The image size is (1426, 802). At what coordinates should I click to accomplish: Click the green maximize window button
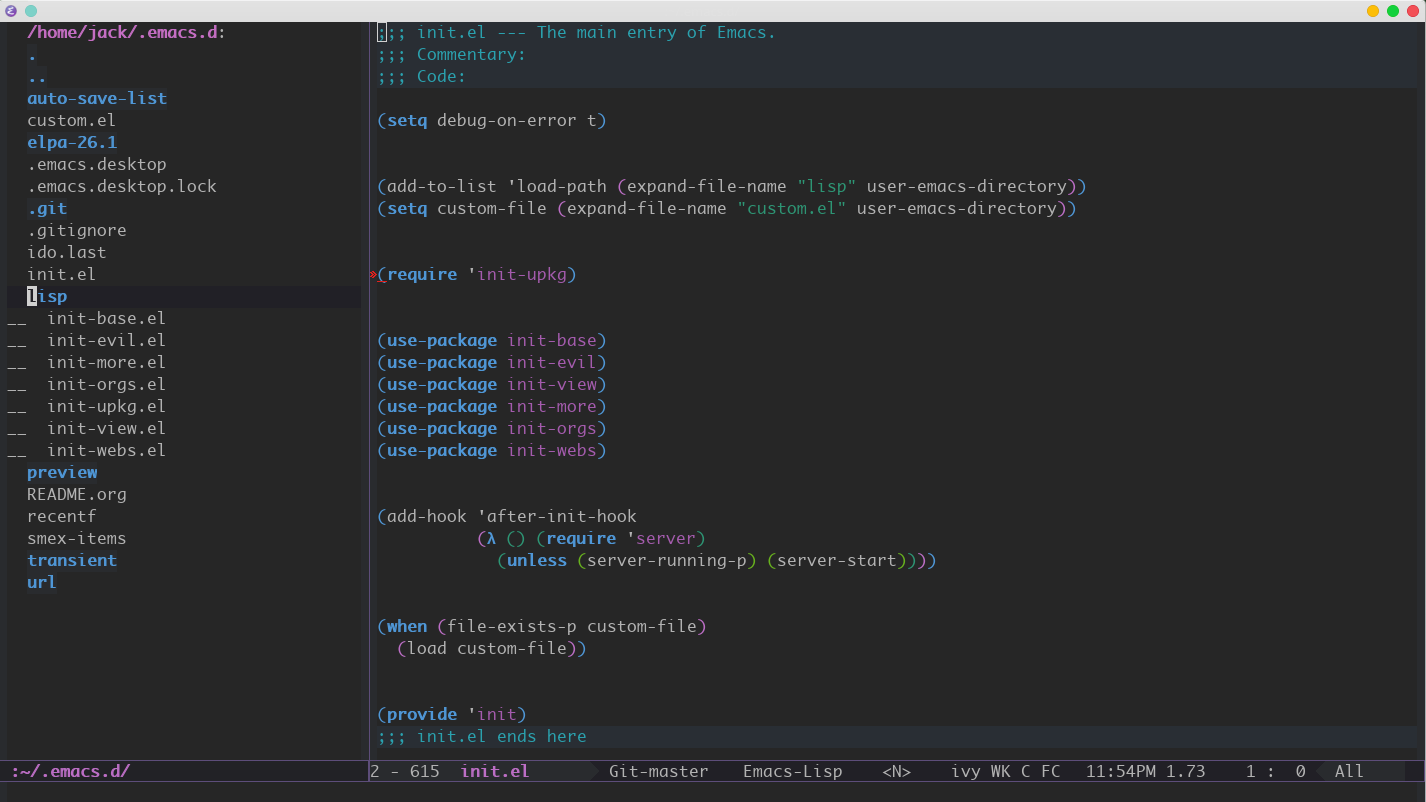tap(1393, 11)
